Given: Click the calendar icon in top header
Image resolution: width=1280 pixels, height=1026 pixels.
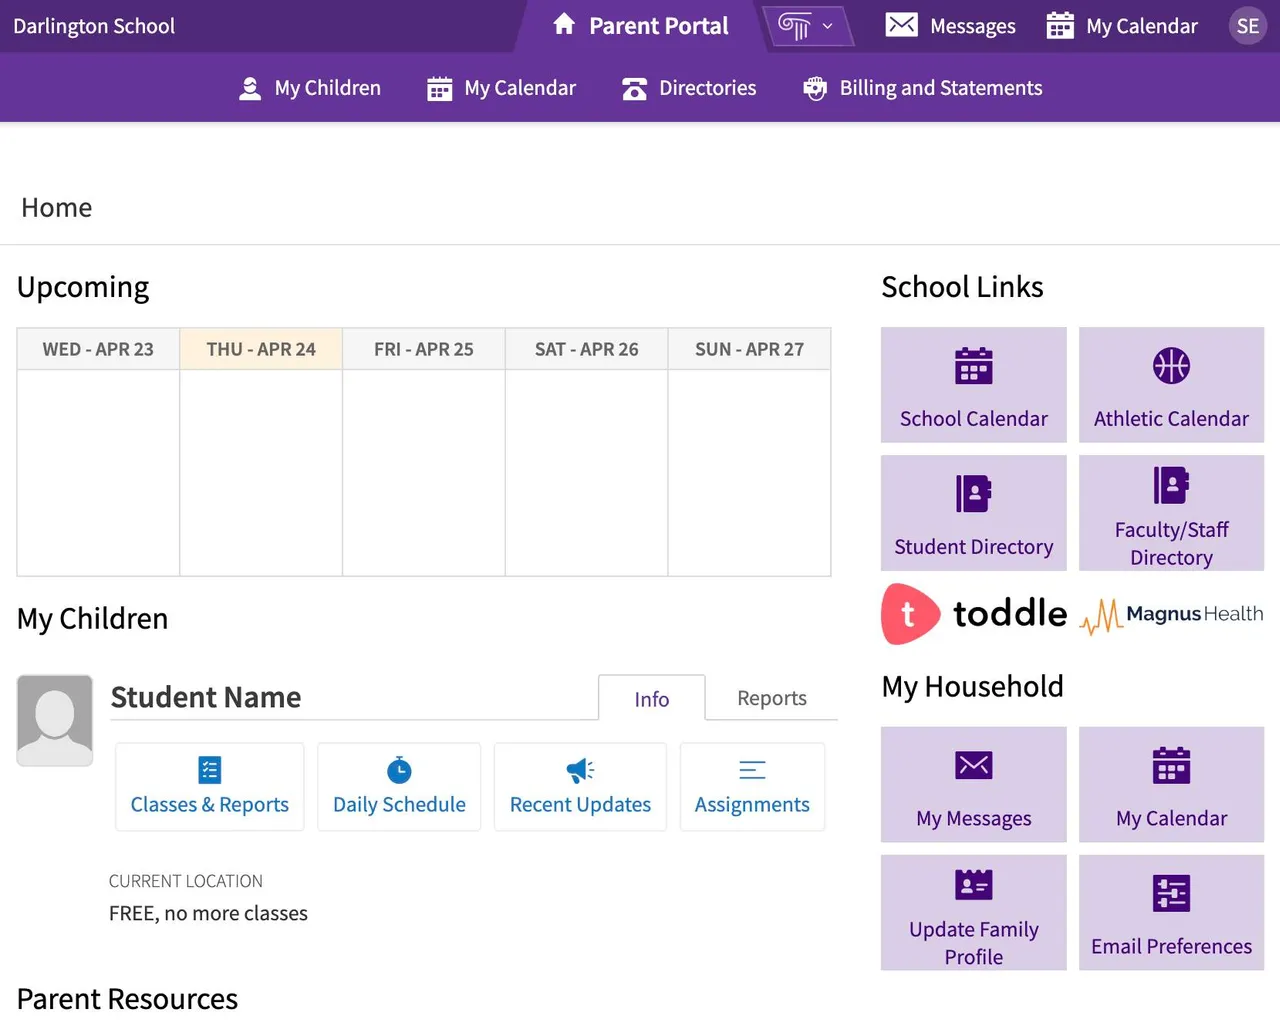Looking at the screenshot, I should tap(1060, 25).
